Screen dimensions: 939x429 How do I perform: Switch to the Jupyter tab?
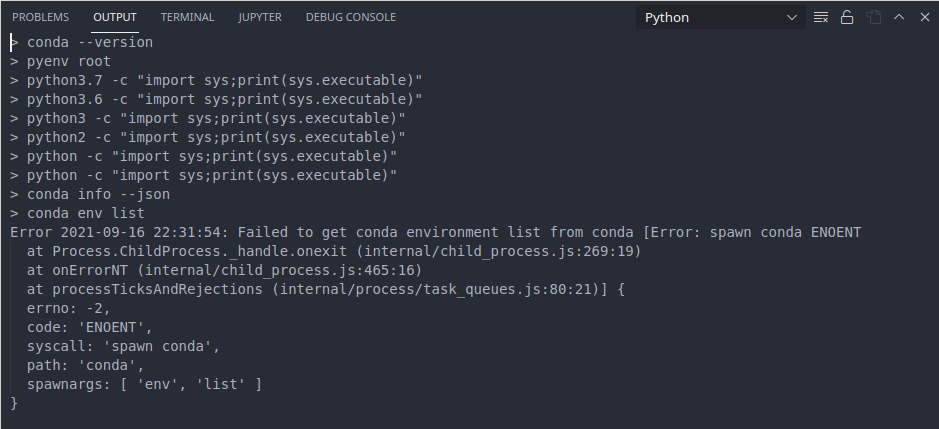pos(260,17)
